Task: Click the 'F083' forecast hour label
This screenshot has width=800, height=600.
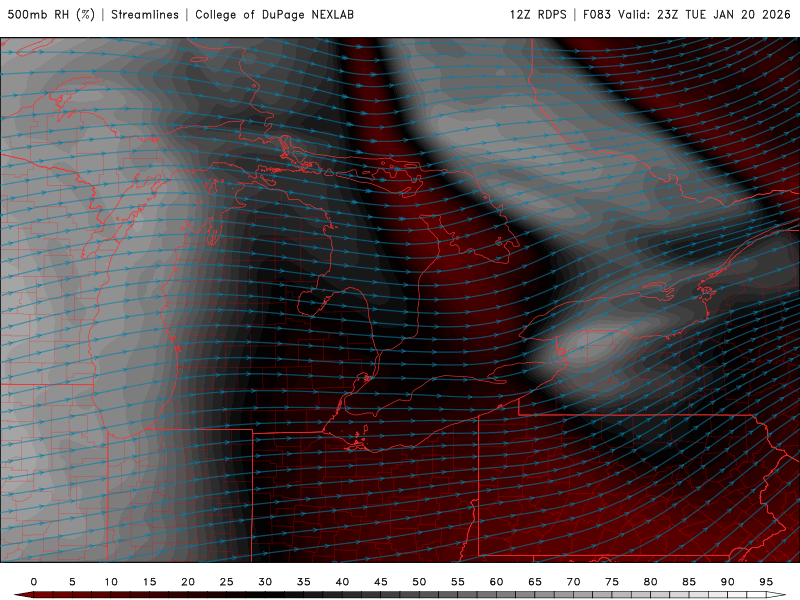Action: tap(596, 14)
